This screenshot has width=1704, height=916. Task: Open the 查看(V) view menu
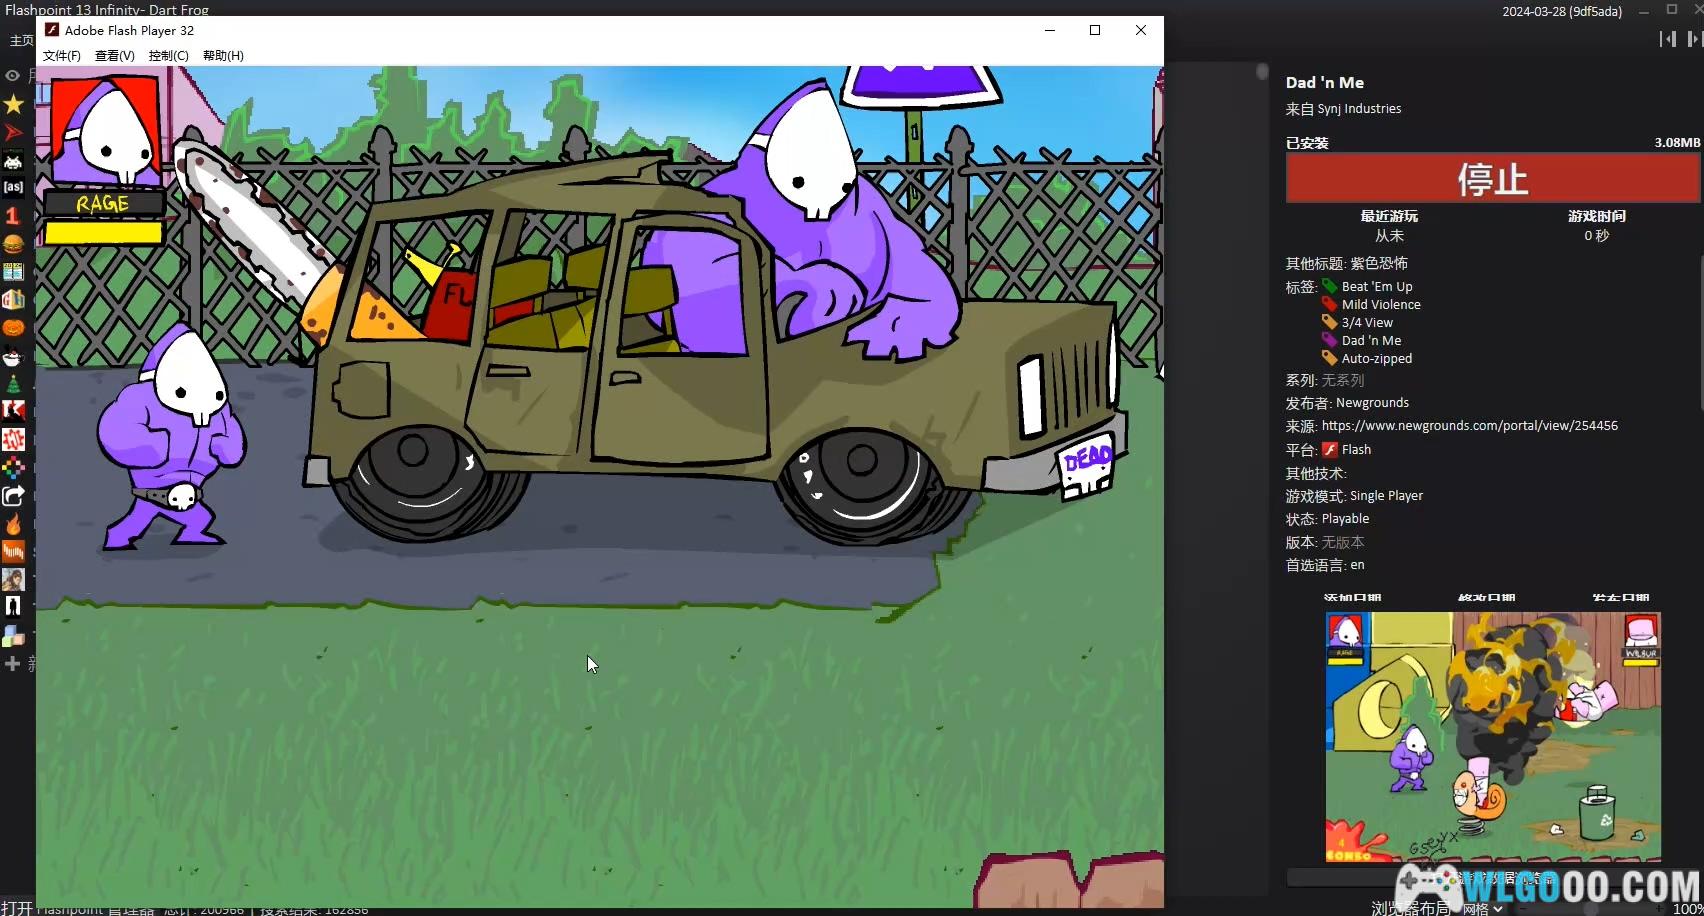tap(114, 56)
